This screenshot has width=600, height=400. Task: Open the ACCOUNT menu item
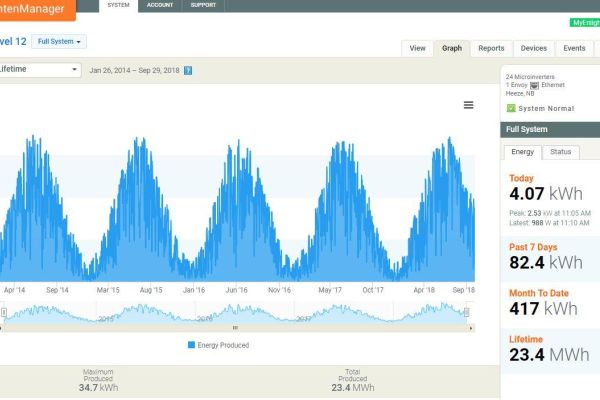(x=159, y=5)
